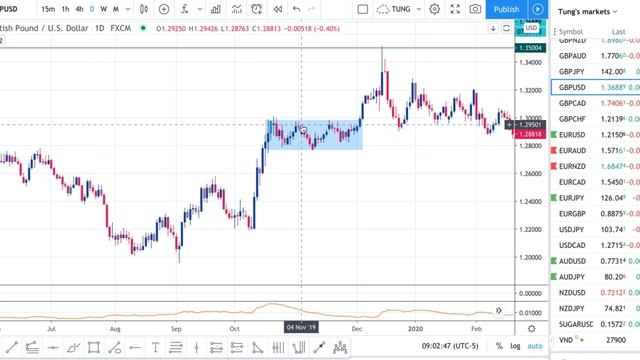The width and height of the screenshot is (640, 360).
Task: Click the play icon next to Publish
Action: click(x=538, y=9)
